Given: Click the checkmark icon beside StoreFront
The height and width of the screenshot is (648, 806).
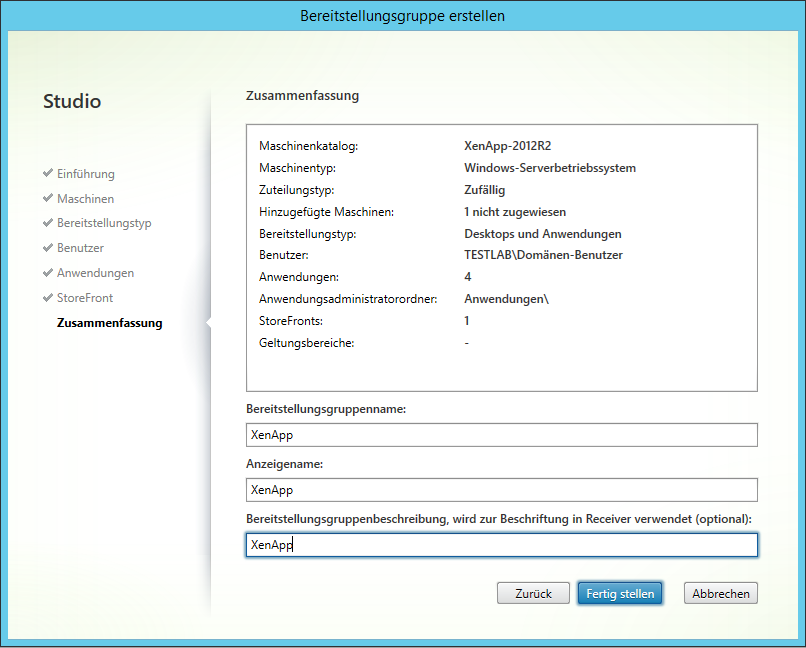Looking at the screenshot, I should coord(48,297).
